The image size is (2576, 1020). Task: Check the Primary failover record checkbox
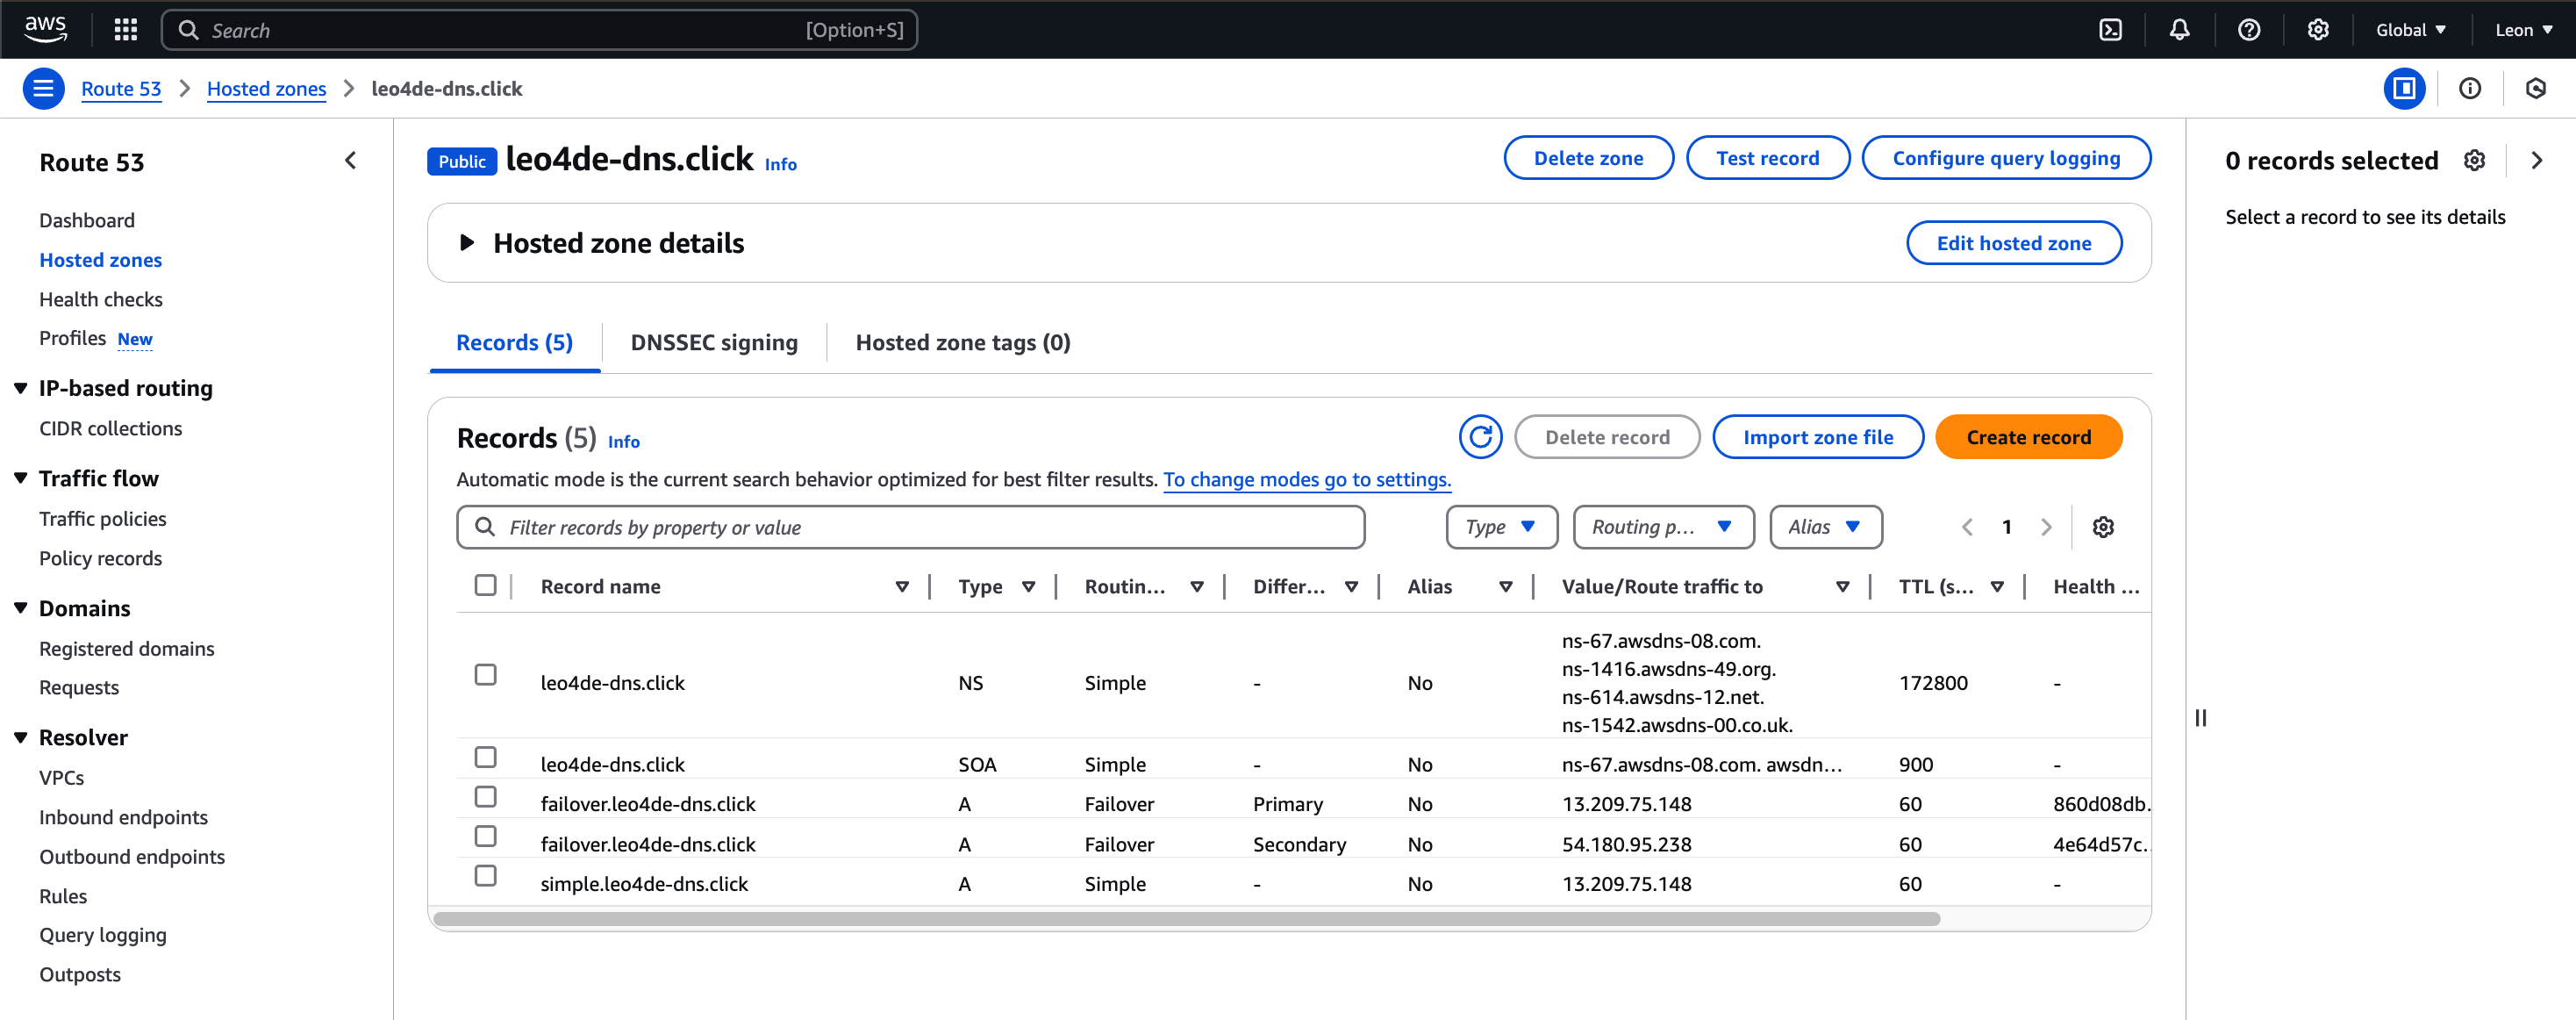(x=485, y=797)
